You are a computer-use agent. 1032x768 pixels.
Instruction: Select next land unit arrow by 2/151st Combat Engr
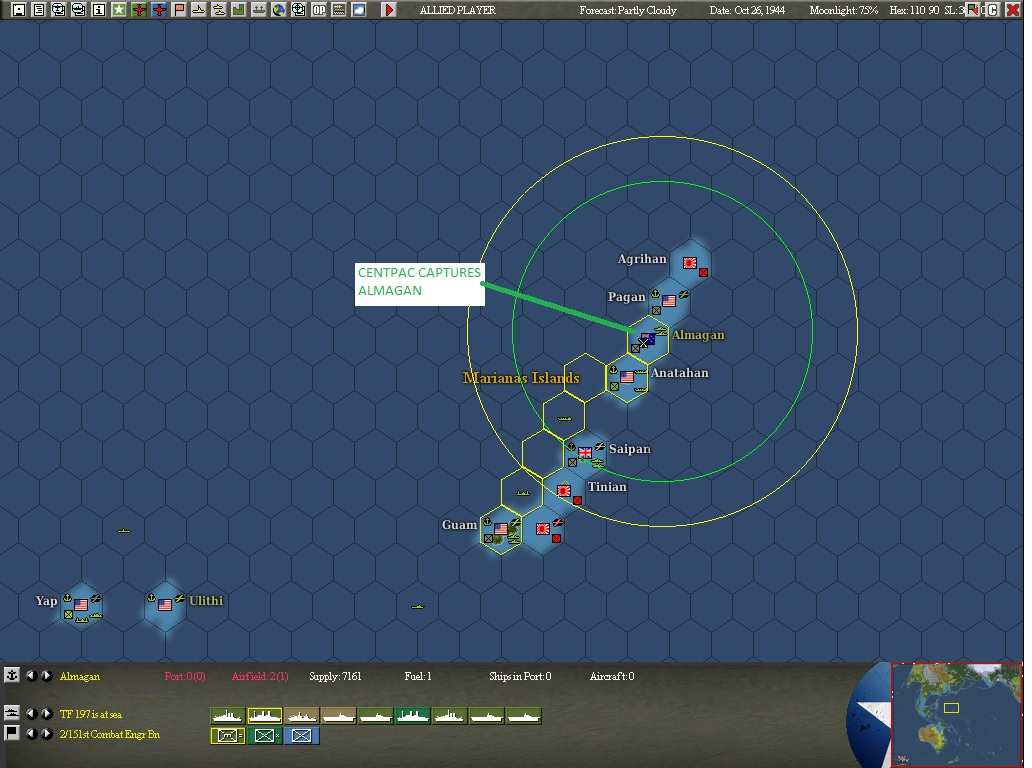[47, 733]
